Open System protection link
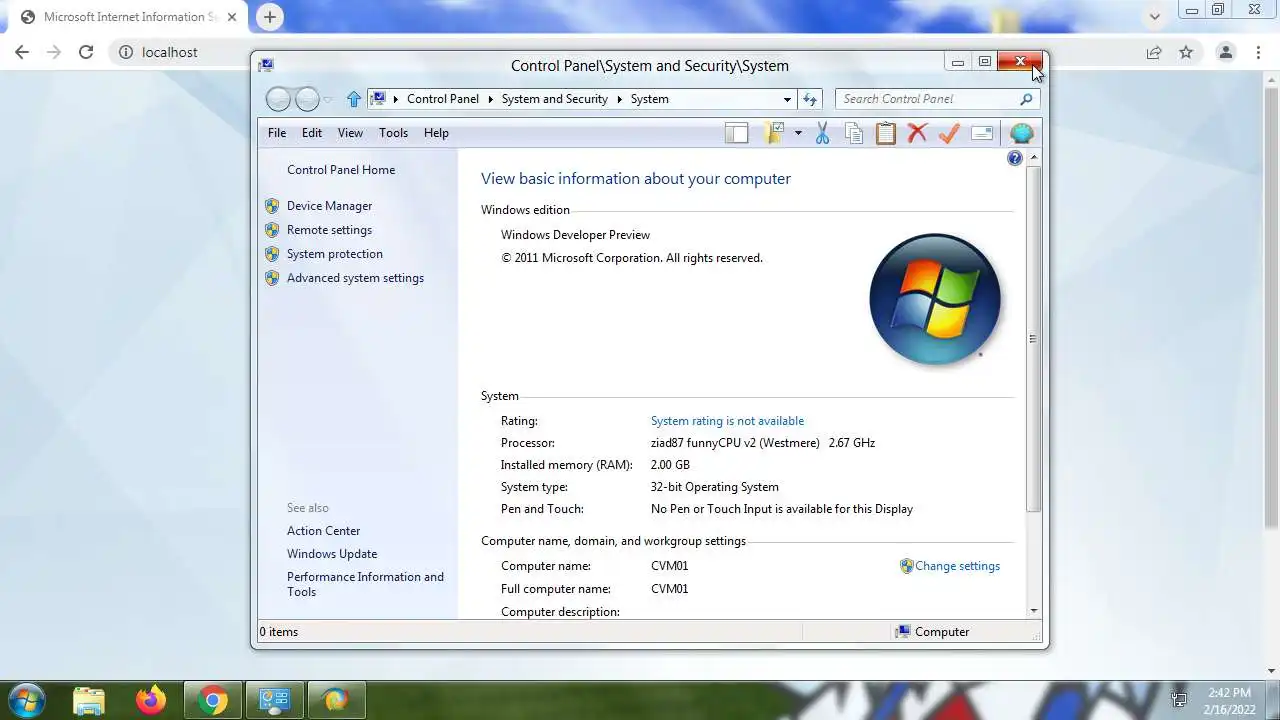The width and height of the screenshot is (1280, 720). coord(335,254)
